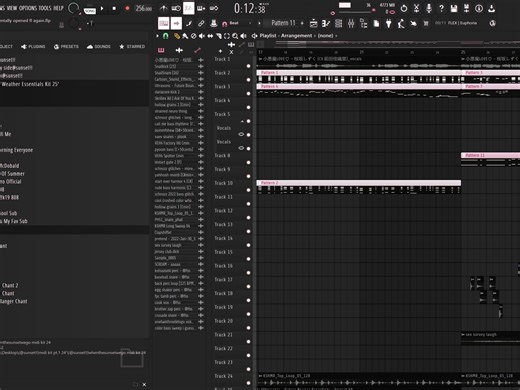Switch to the PLUGINS browser tab
Image resolution: width=520 pixels, height=390 pixels.
click(x=33, y=47)
